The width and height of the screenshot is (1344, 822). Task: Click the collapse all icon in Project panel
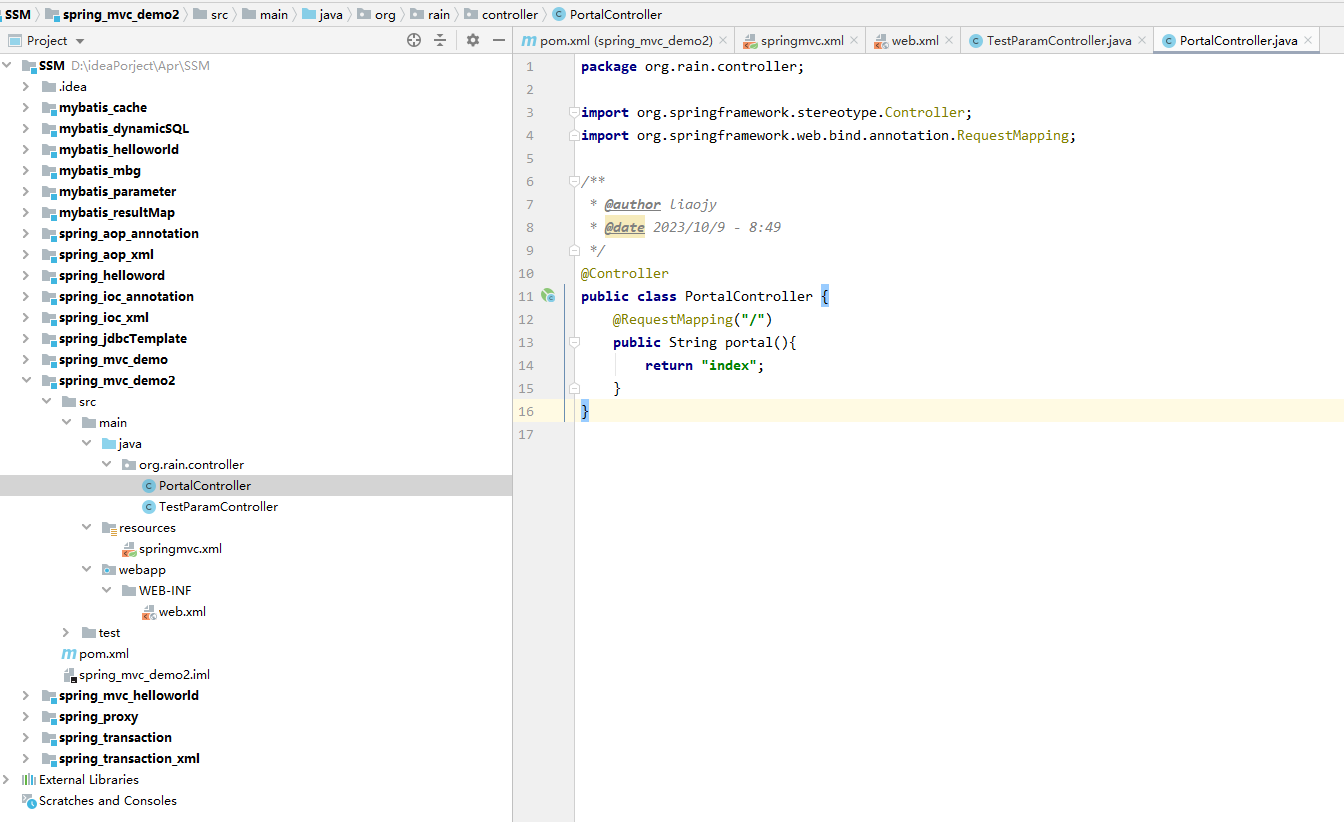[440, 40]
